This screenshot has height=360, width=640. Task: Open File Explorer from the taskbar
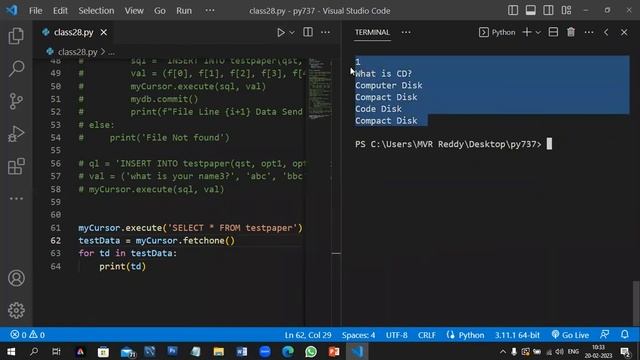click(x=219, y=351)
